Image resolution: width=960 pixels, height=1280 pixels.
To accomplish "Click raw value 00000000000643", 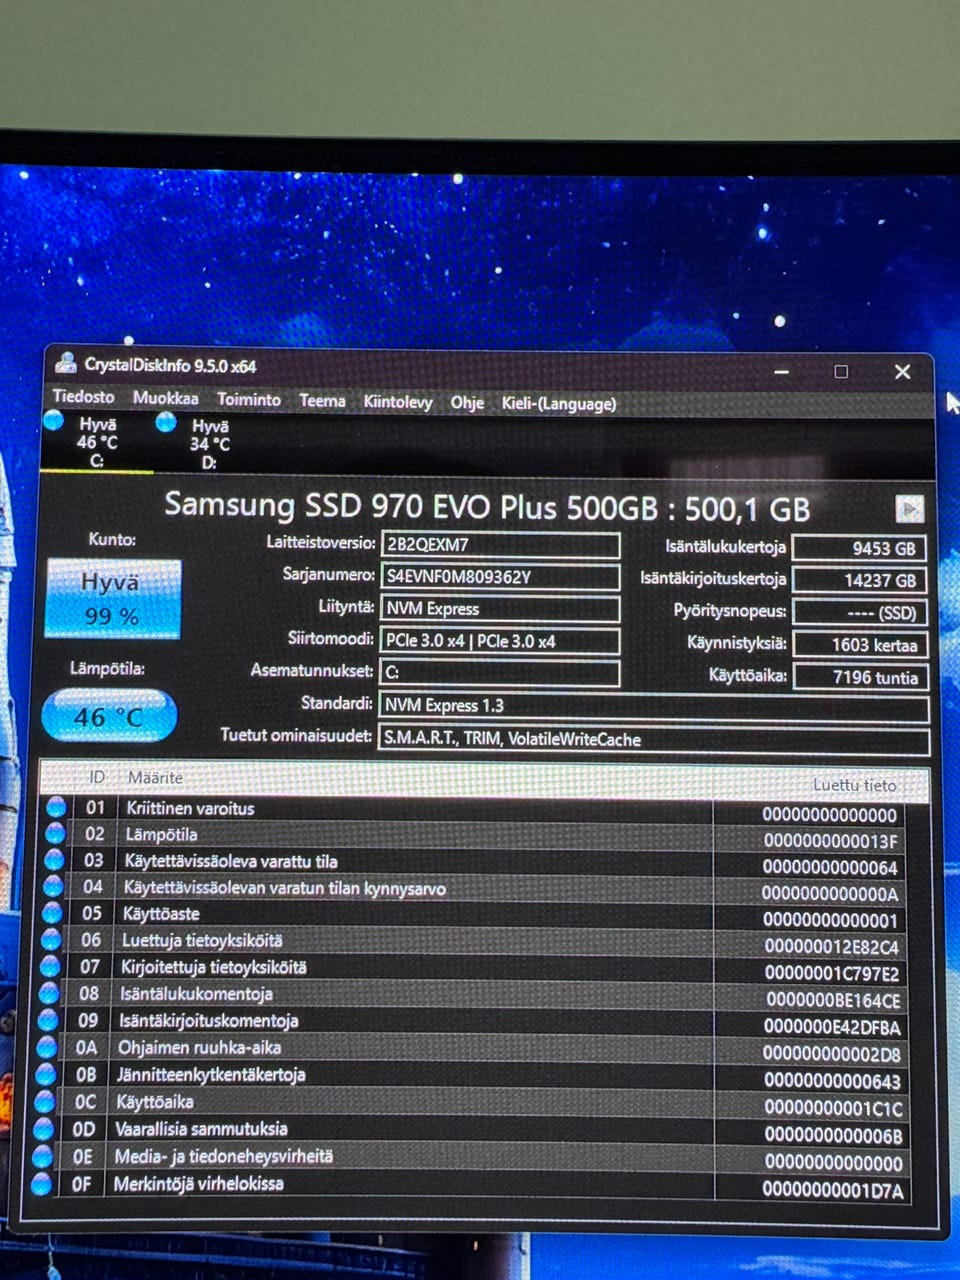I will (833, 1081).
